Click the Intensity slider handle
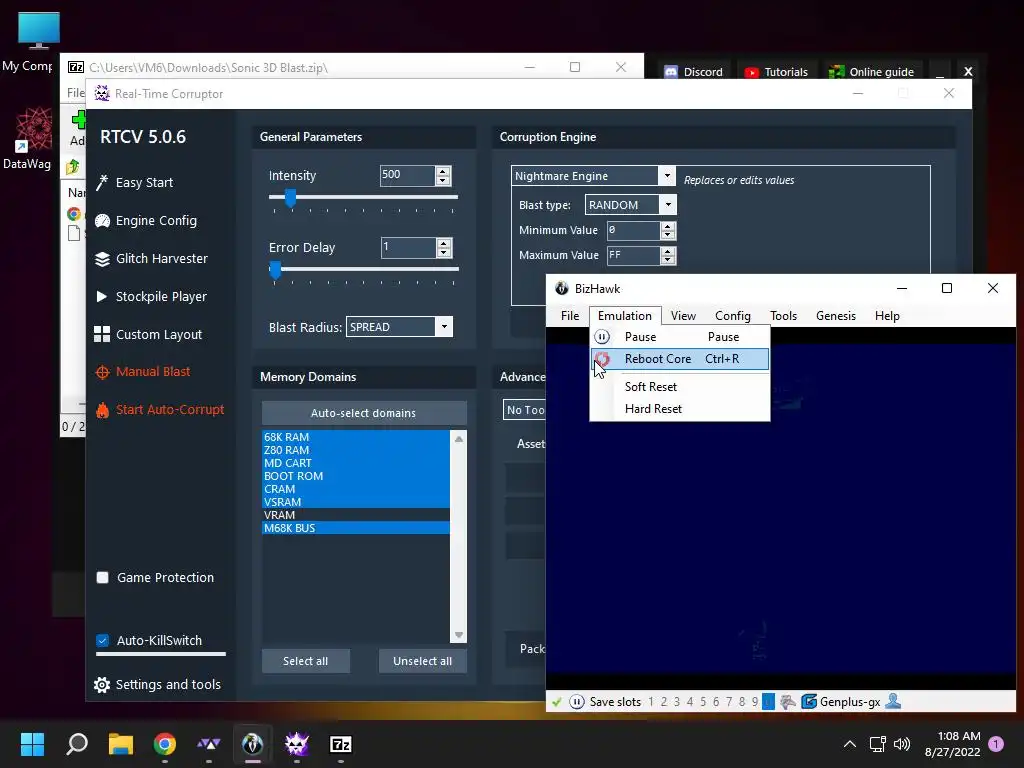The image size is (1024, 768). point(291,198)
